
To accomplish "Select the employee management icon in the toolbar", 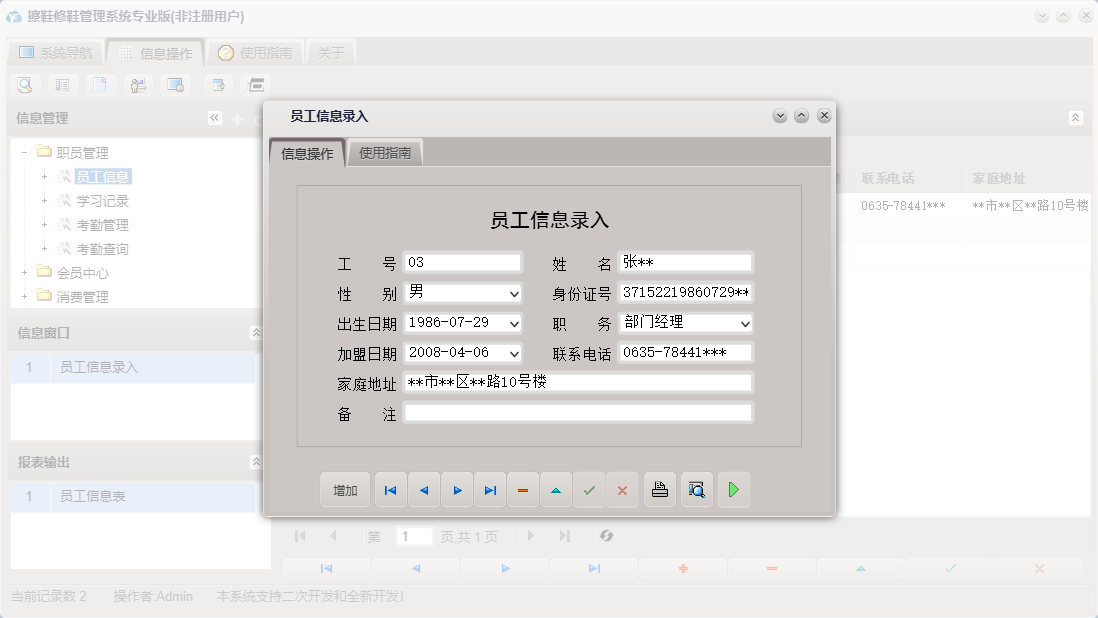I will pyautogui.click(x=138, y=85).
